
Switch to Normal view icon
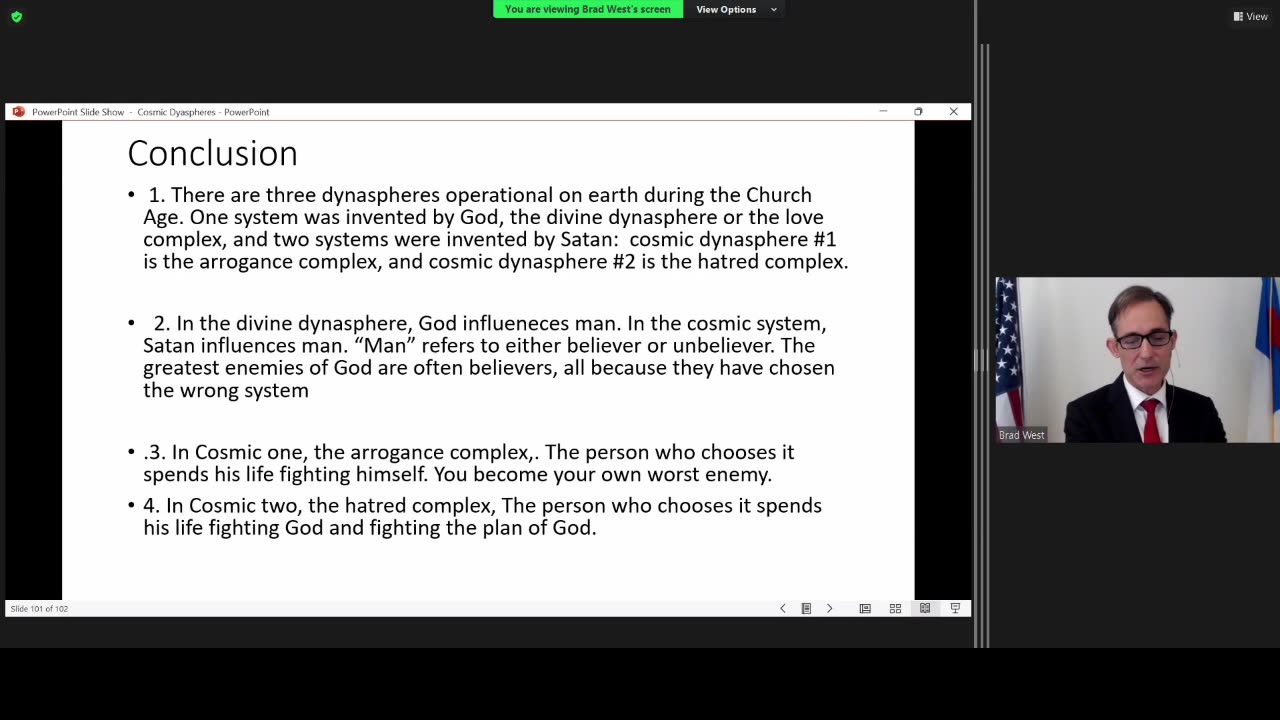(865, 608)
